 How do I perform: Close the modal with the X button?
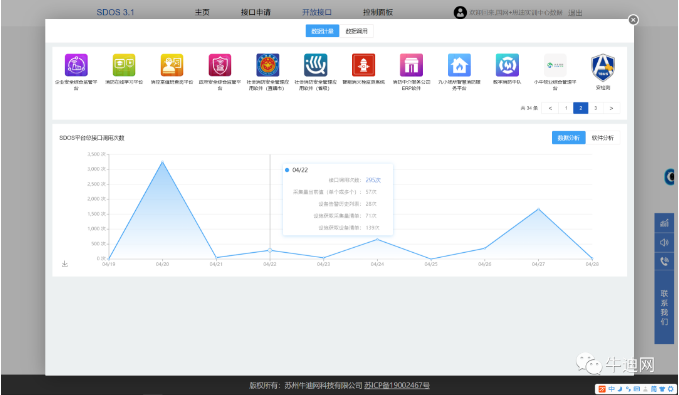coord(633,20)
